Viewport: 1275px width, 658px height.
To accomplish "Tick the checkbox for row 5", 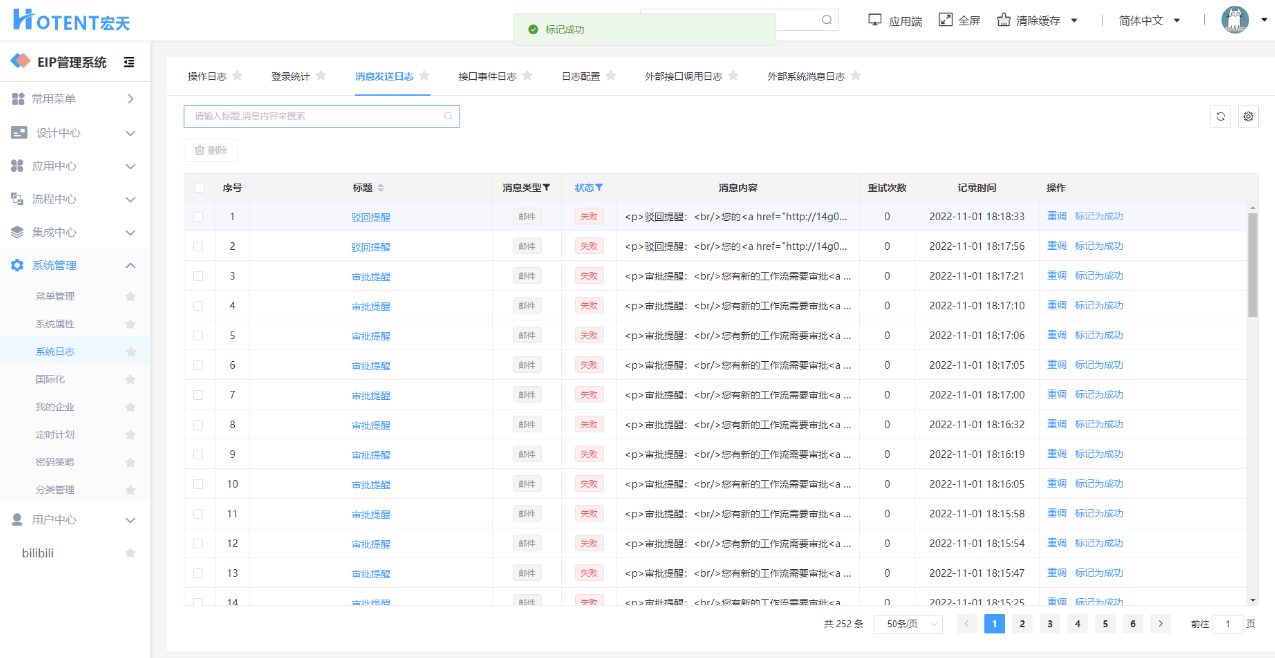I will tap(198, 335).
